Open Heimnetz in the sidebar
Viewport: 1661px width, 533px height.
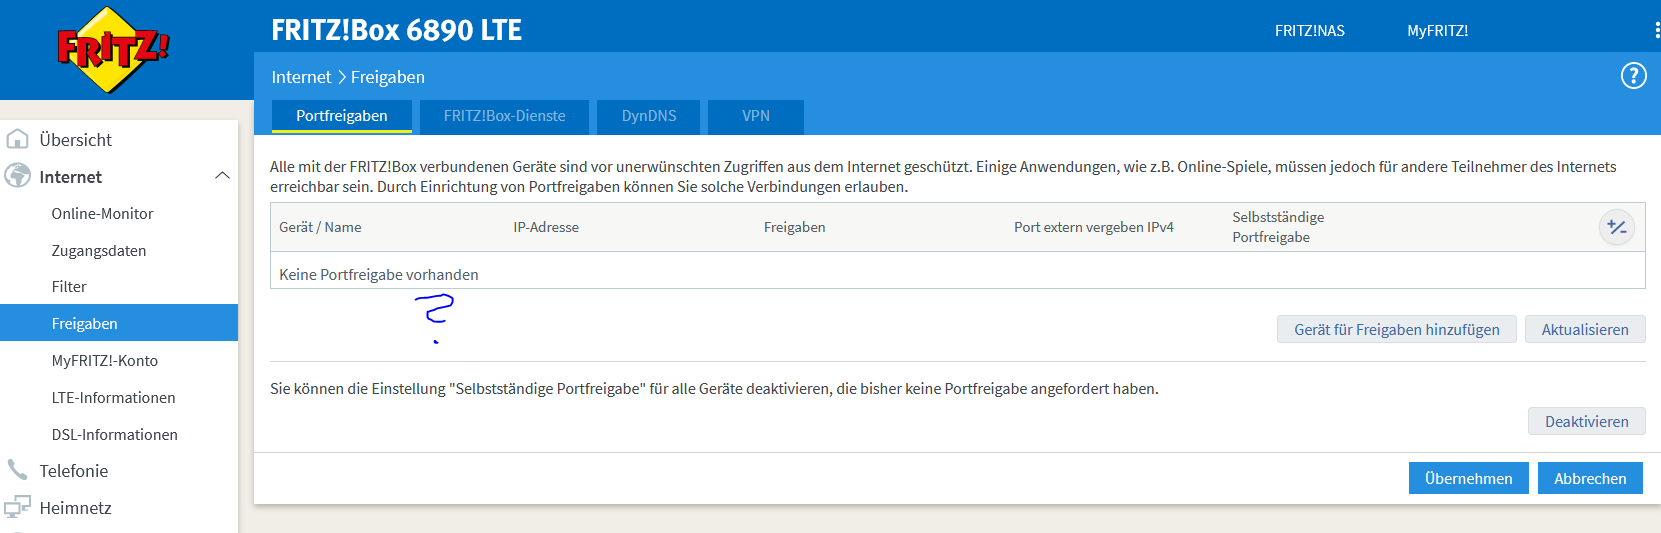(x=76, y=508)
